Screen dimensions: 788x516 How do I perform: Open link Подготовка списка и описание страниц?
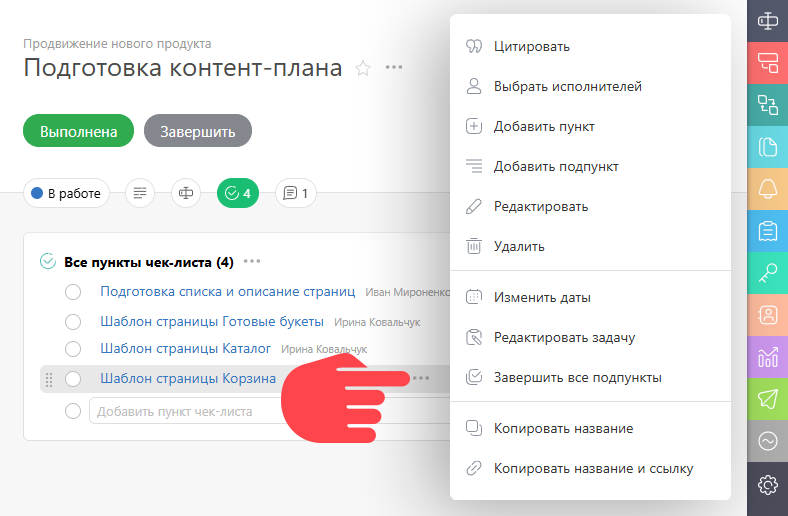228,292
